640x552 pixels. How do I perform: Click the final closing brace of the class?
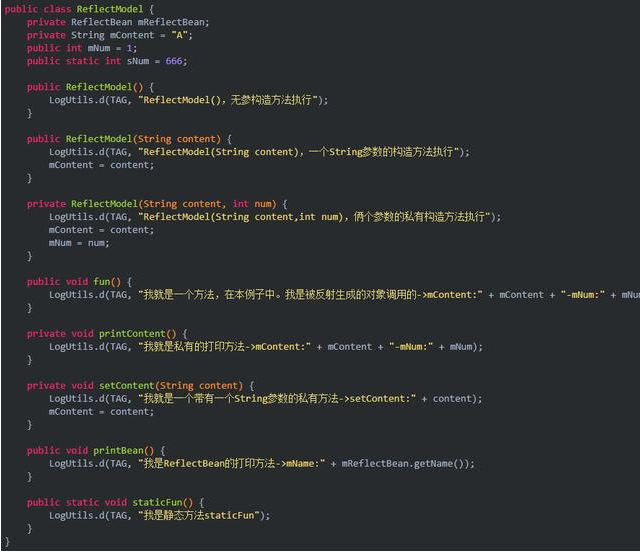(x=8, y=542)
